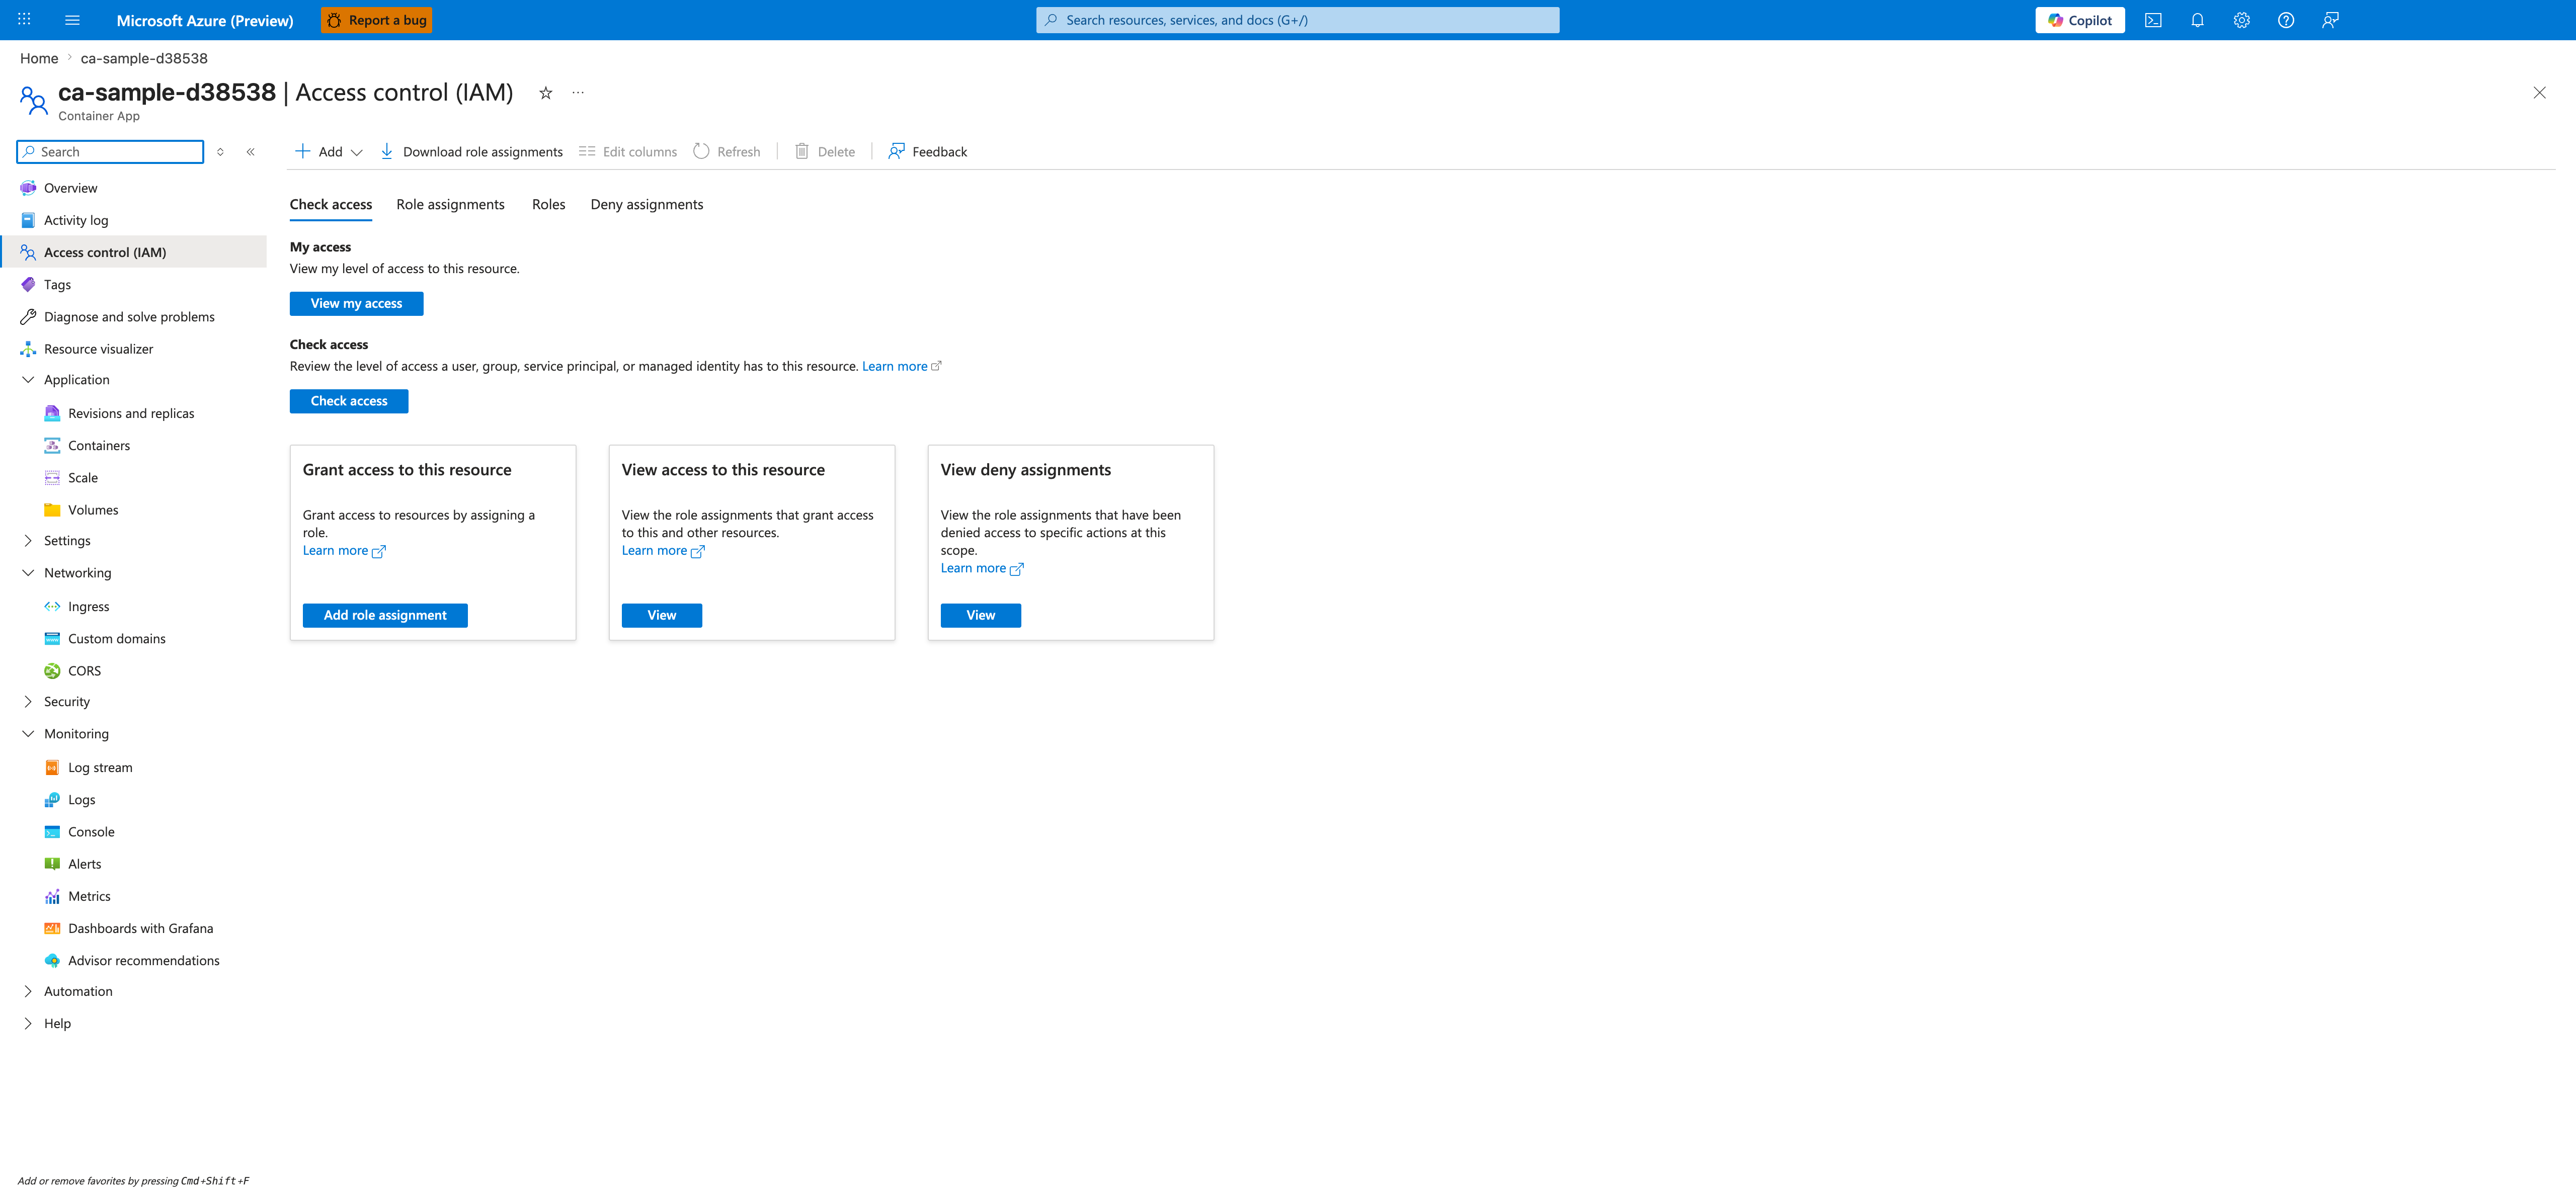
Task: Click the Delete toolbar item
Action: pos(825,152)
